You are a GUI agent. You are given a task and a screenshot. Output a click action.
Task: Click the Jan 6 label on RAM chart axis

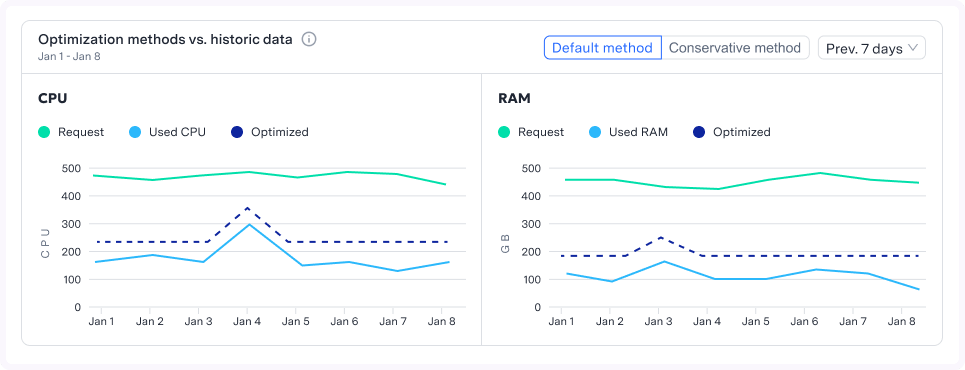(x=805, y=321)
